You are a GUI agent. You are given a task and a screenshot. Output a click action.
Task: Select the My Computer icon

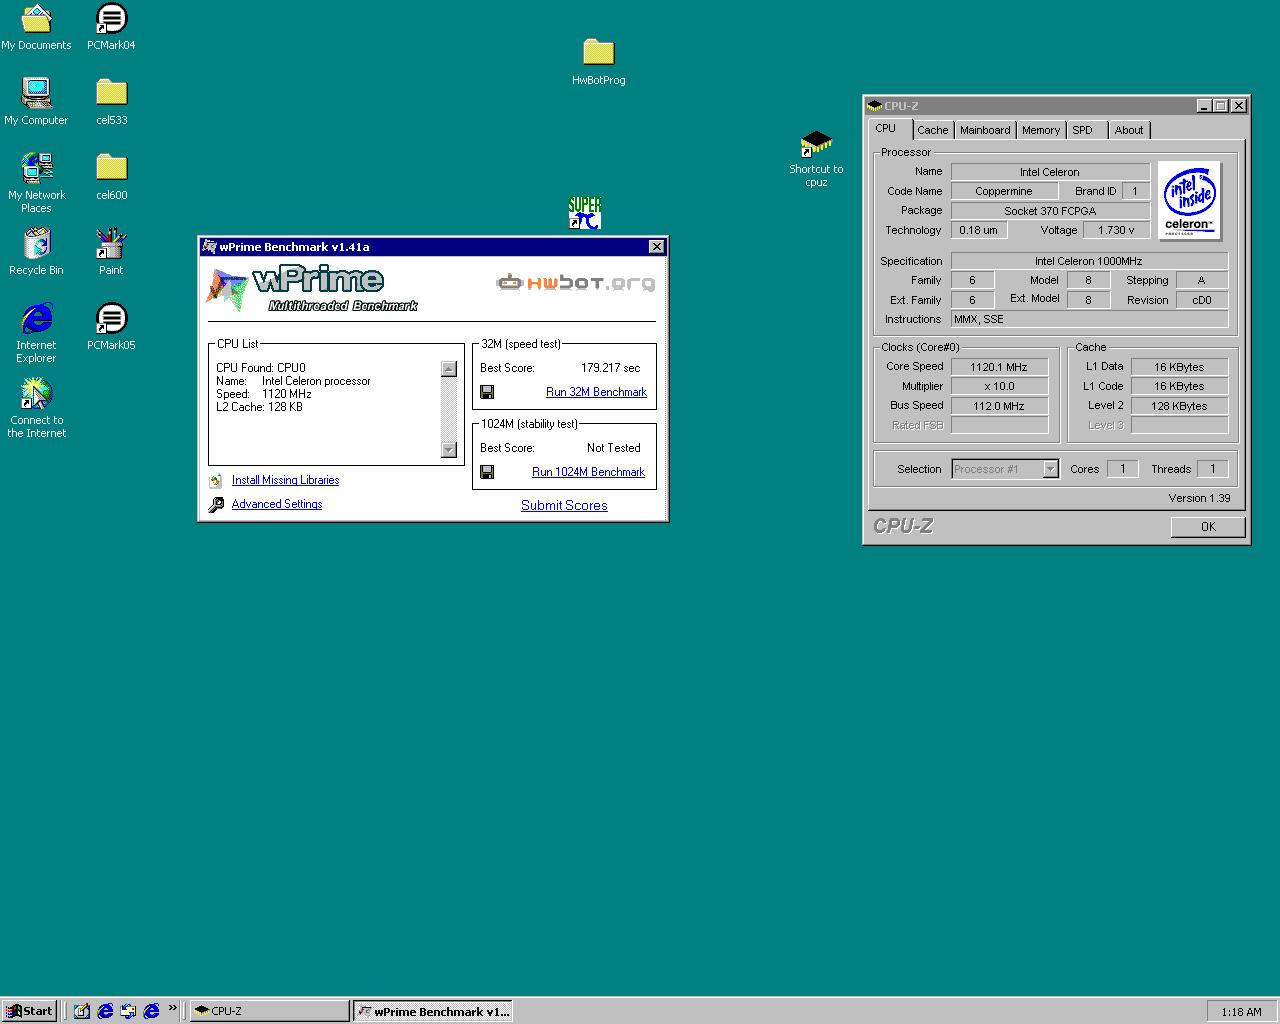pyautogui.click(x=36, y=101)
